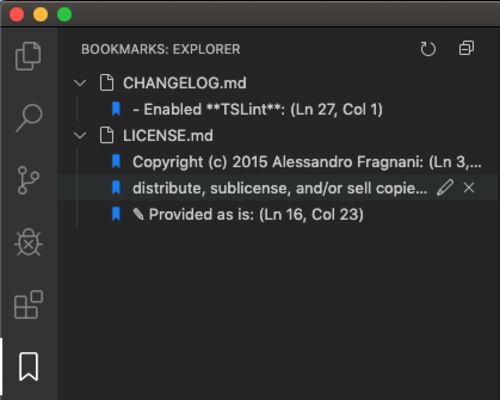Remove the distribute, sublicense bookmark

click(x=469, y=188)
